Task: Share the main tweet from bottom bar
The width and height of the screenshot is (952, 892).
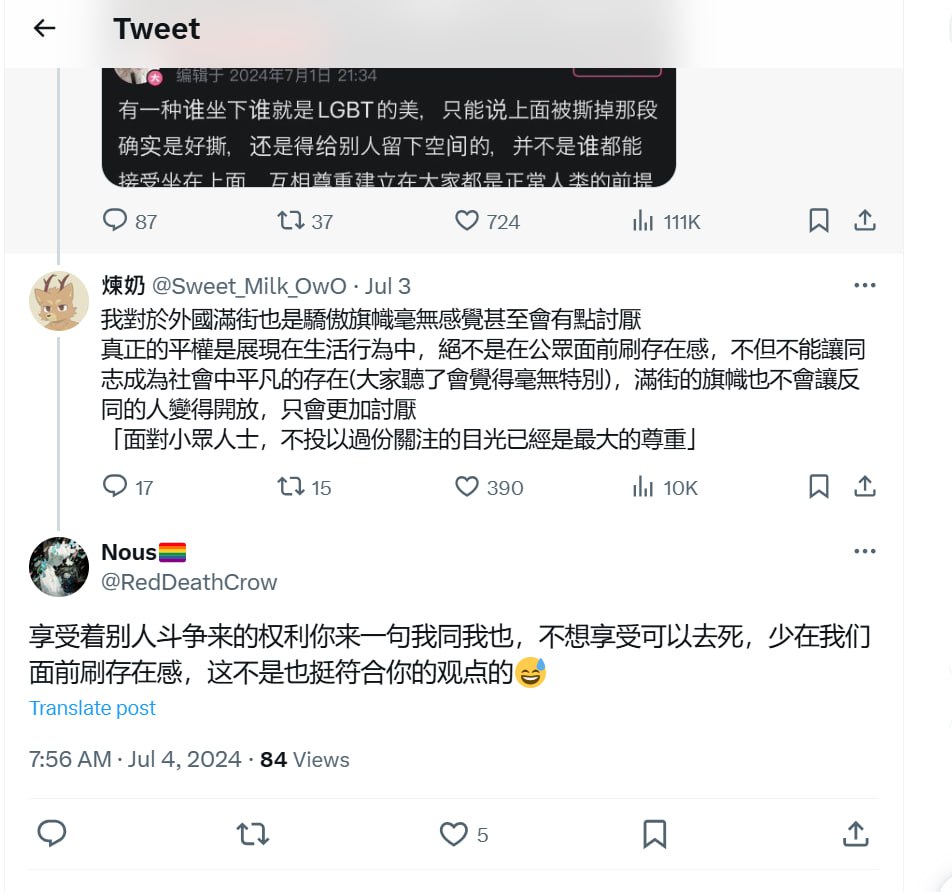Action: click(855, 834)
